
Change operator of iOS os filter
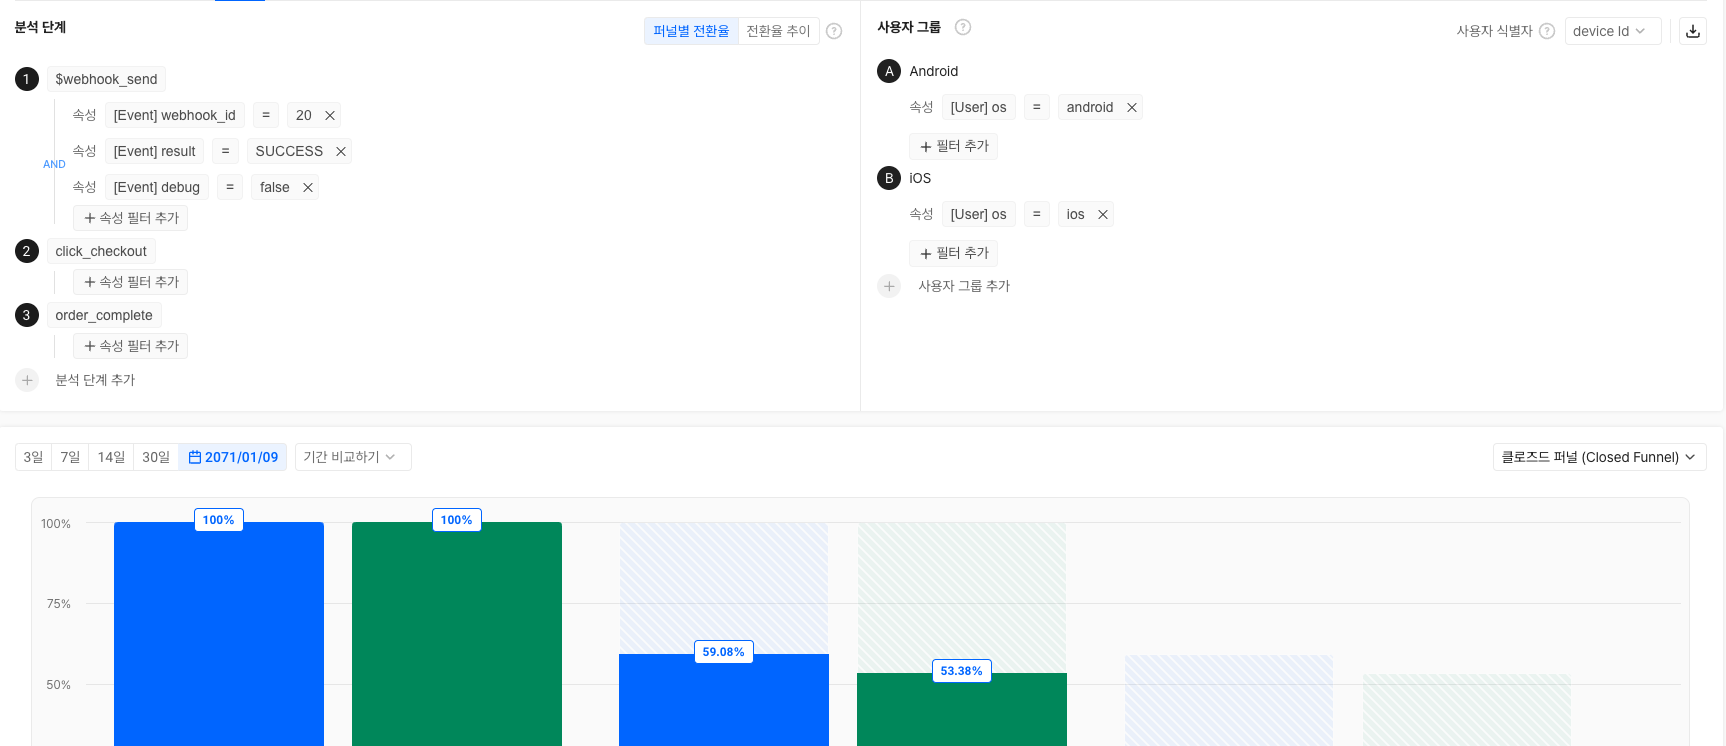(1037, 214)
